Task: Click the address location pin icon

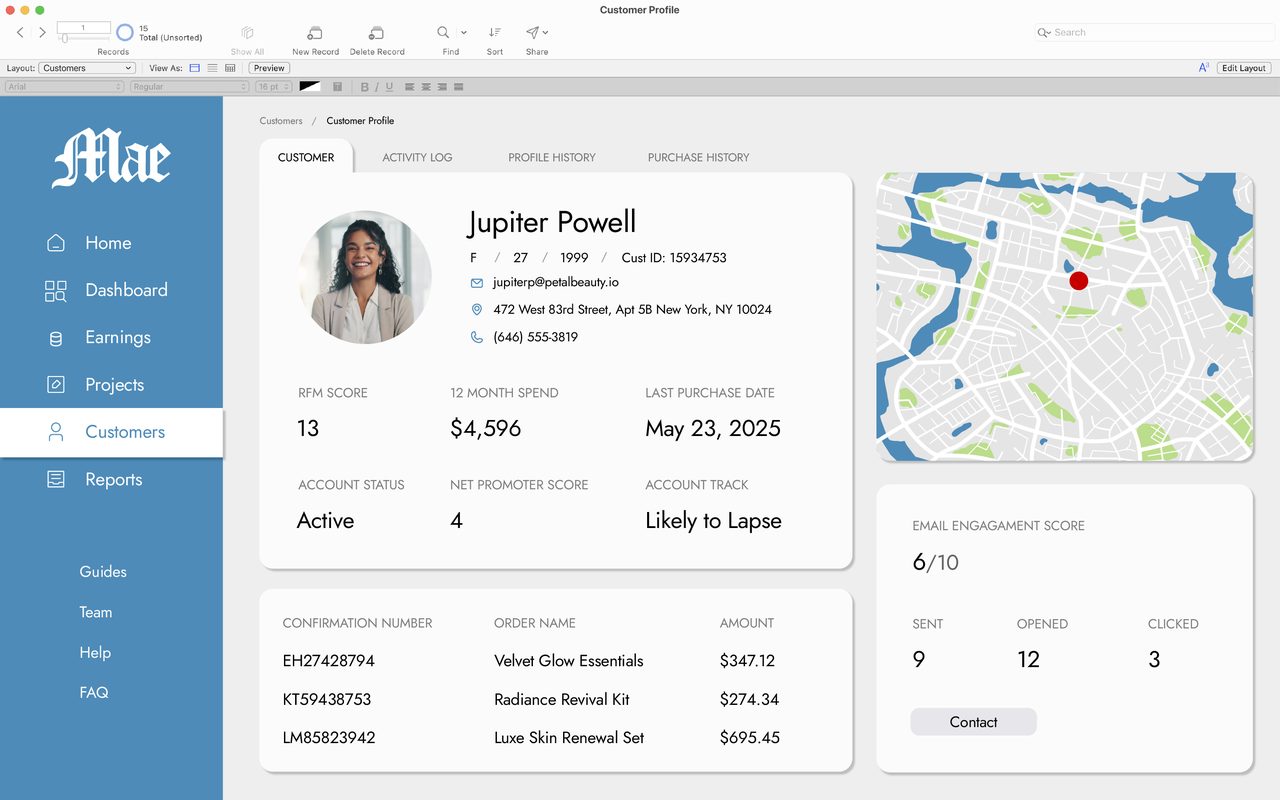Action: [477, 310]
